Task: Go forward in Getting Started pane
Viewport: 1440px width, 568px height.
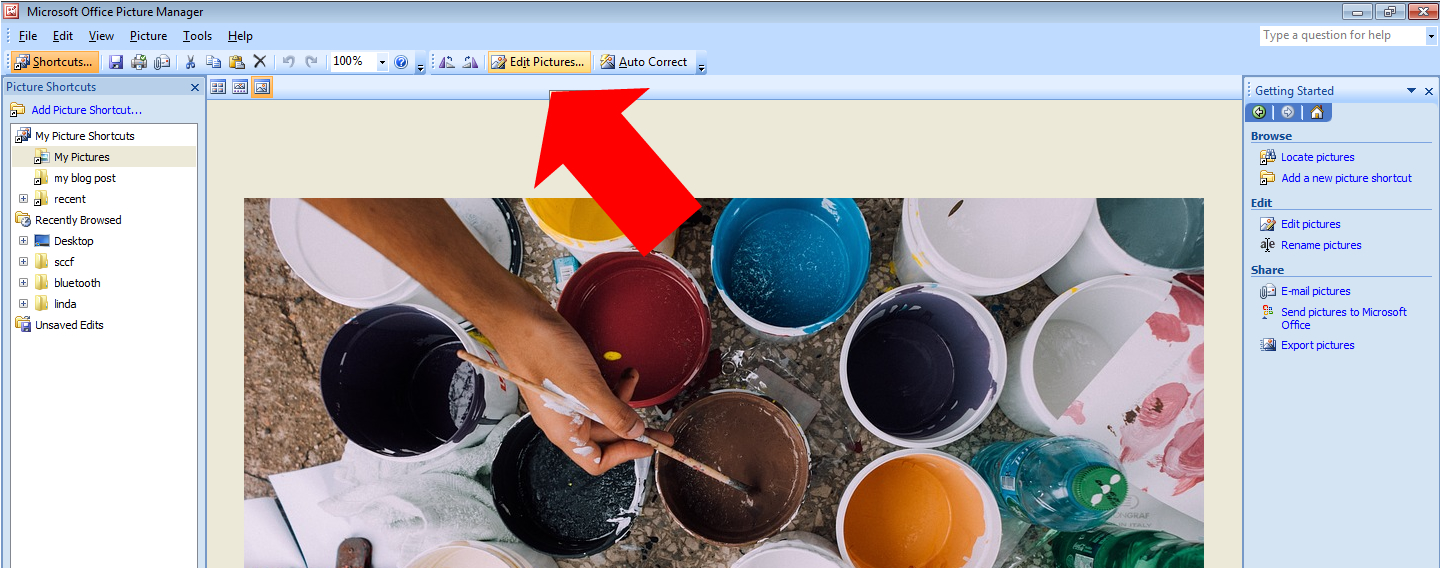Action: pyautogui.click(x=1287, y=112)
